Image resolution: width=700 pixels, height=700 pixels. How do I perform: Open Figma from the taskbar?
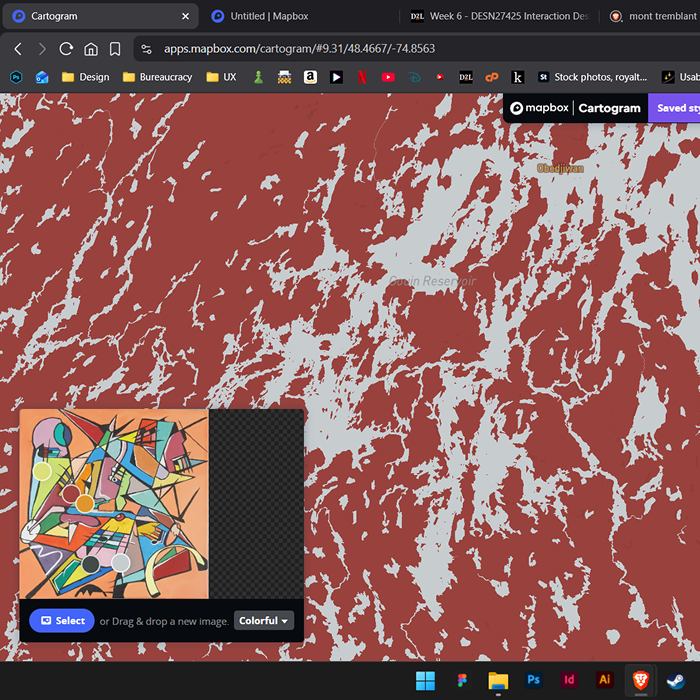pos(462,680)
